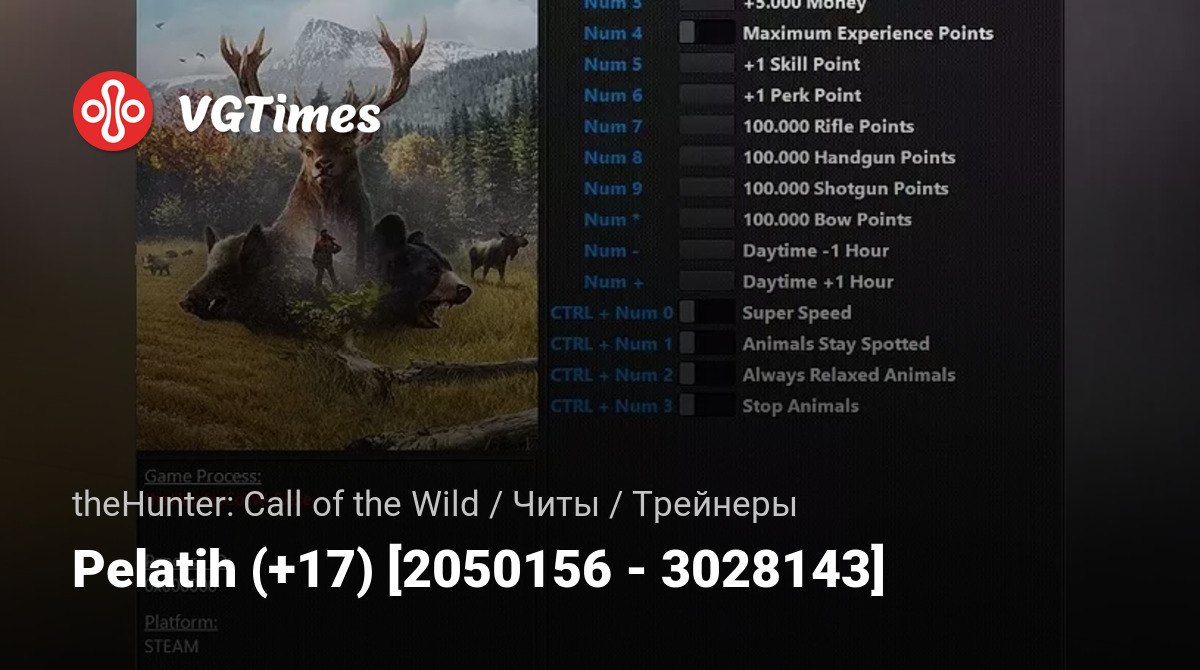Screen dimensions: 1200x670
Task: Click the game cover artwork with deer
Action: tap(337, 225)
